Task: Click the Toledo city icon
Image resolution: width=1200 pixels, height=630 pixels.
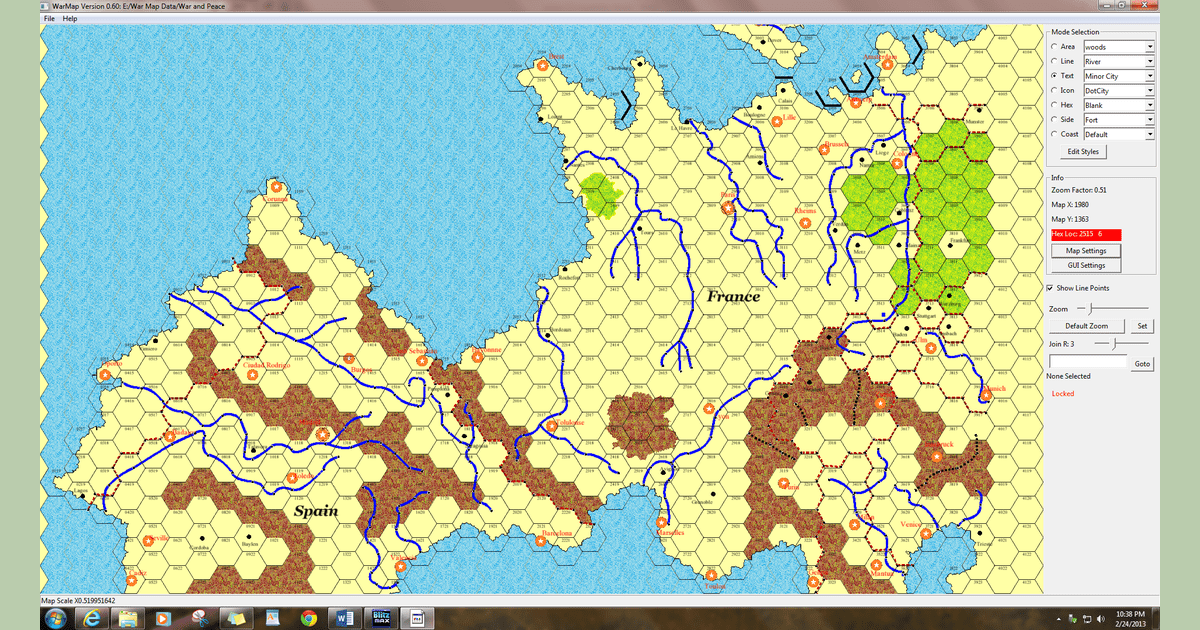Action: point(294,477)
